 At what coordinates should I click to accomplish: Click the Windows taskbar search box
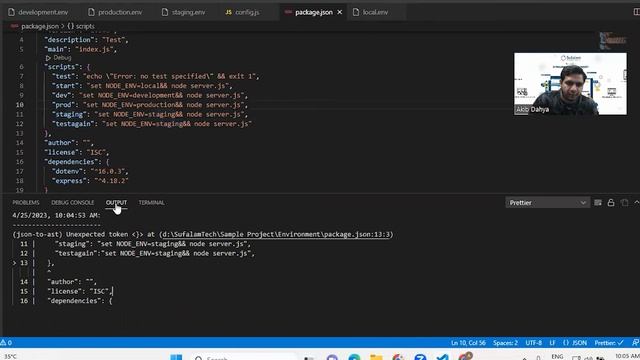coord(243,358)
